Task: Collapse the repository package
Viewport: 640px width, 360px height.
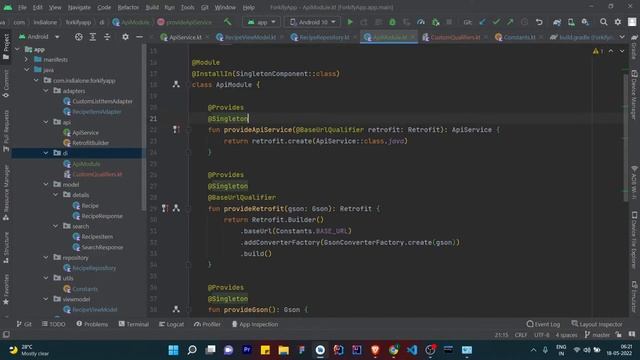Action: pyautogui.click(x=46, y=258)
